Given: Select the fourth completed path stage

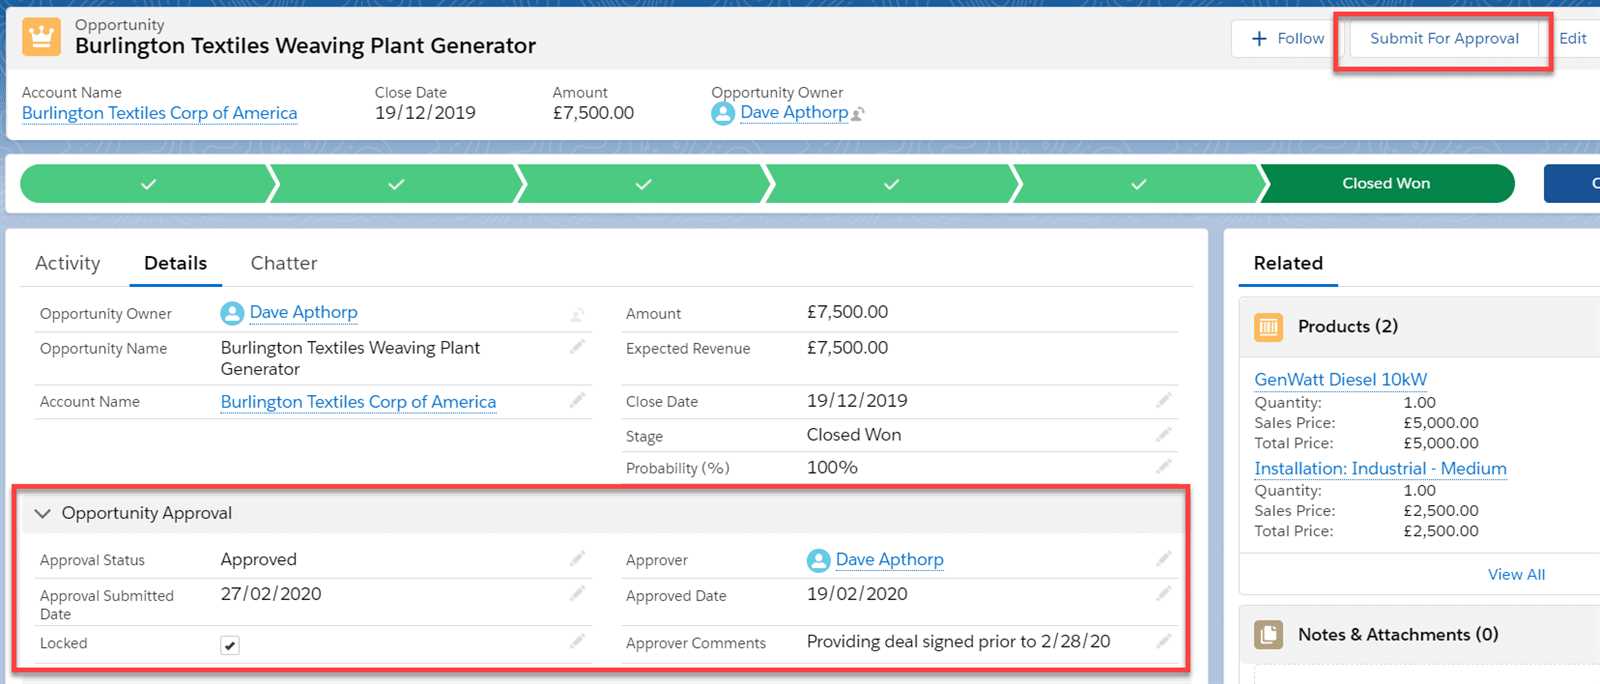Looking at the screenshot, I should [891, 184].
